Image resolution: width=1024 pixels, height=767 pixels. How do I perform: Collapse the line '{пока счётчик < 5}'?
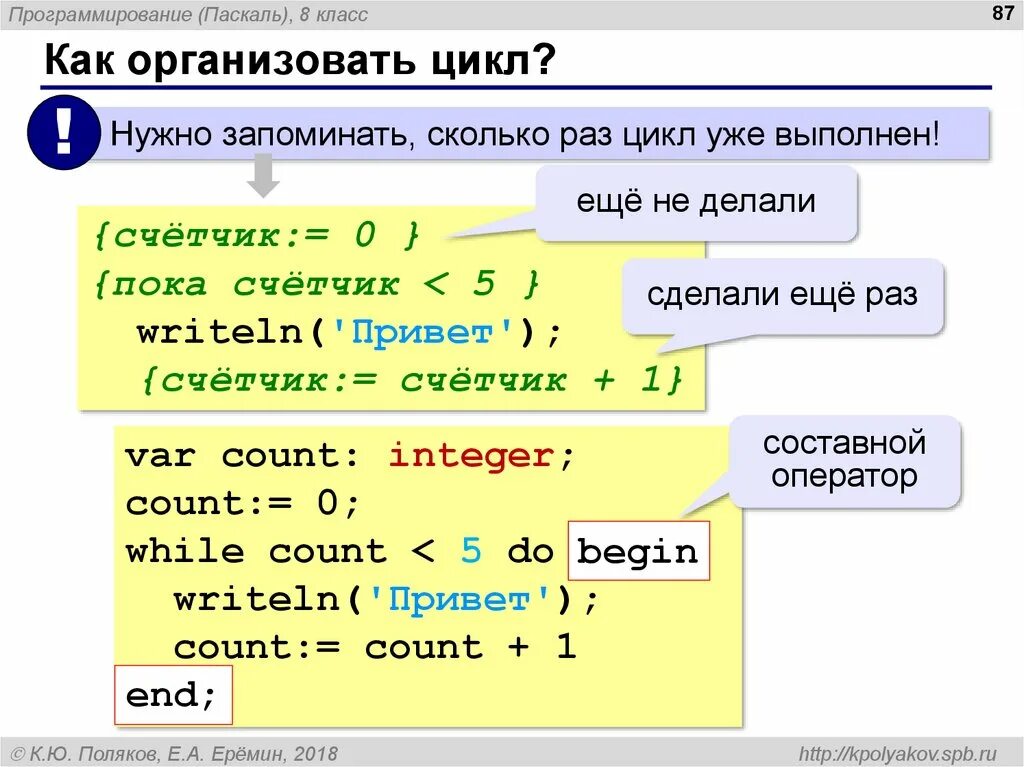[x=320, y=284]
